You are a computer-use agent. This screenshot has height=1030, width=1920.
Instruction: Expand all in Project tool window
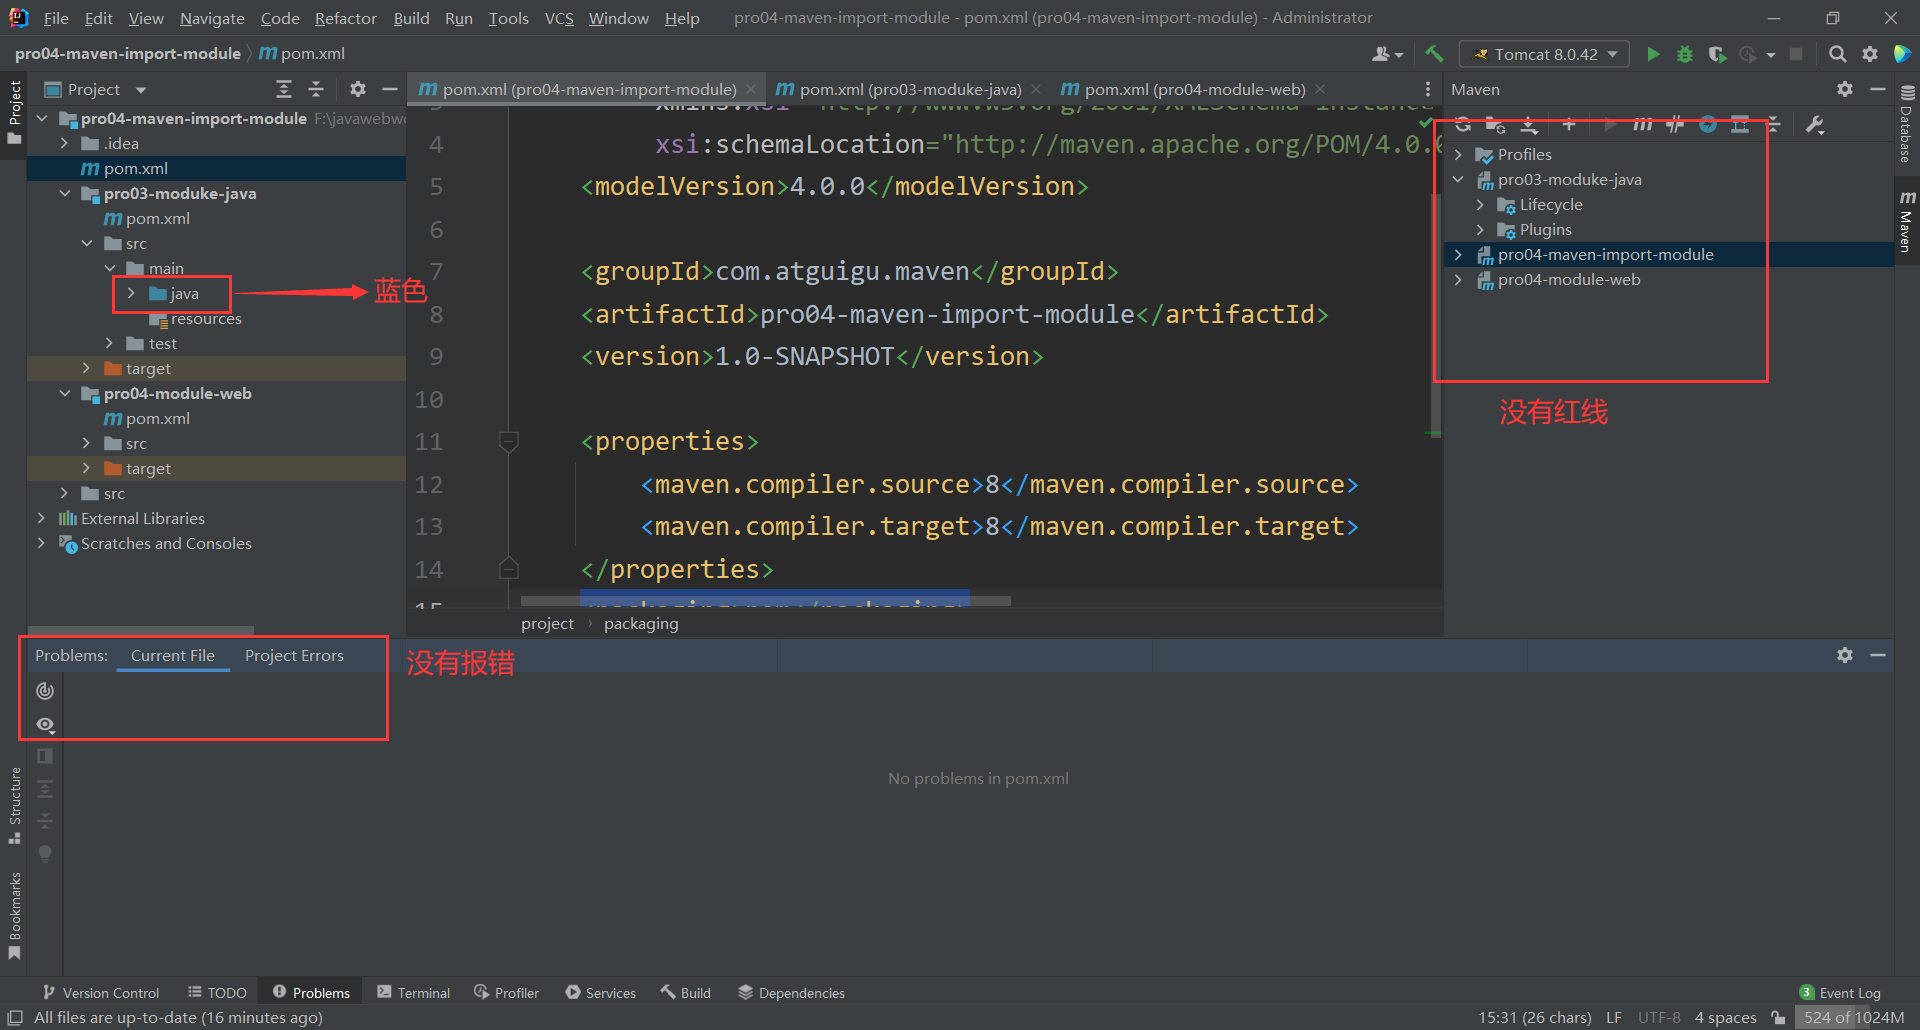(x=284, y=89)
